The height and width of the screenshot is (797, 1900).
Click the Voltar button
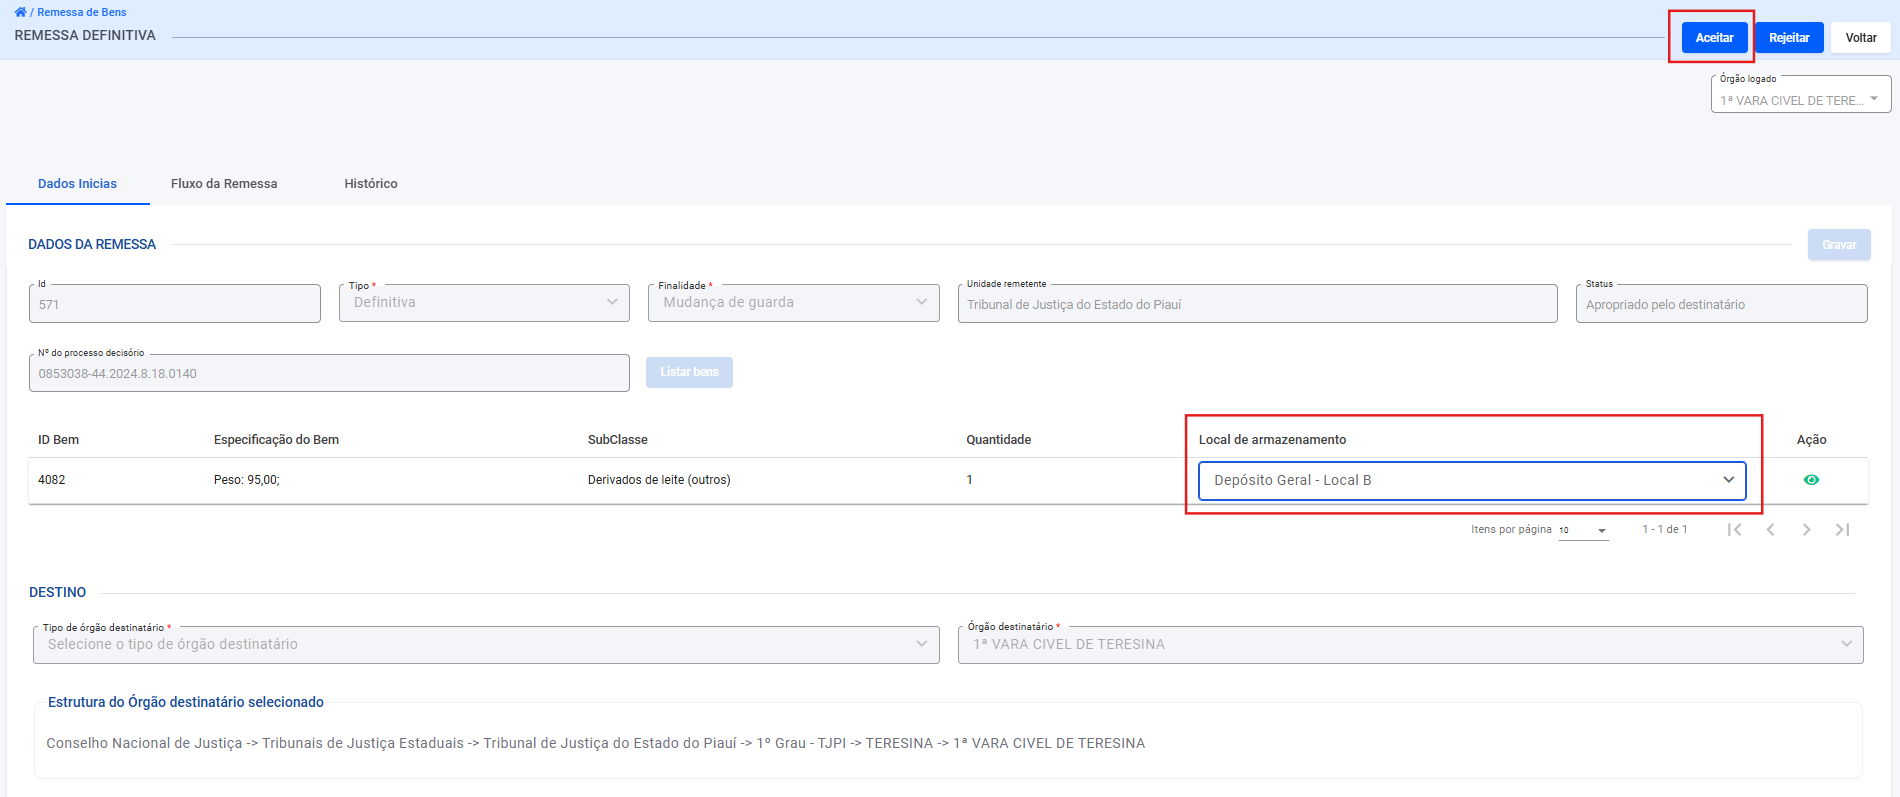point(1860,38)
